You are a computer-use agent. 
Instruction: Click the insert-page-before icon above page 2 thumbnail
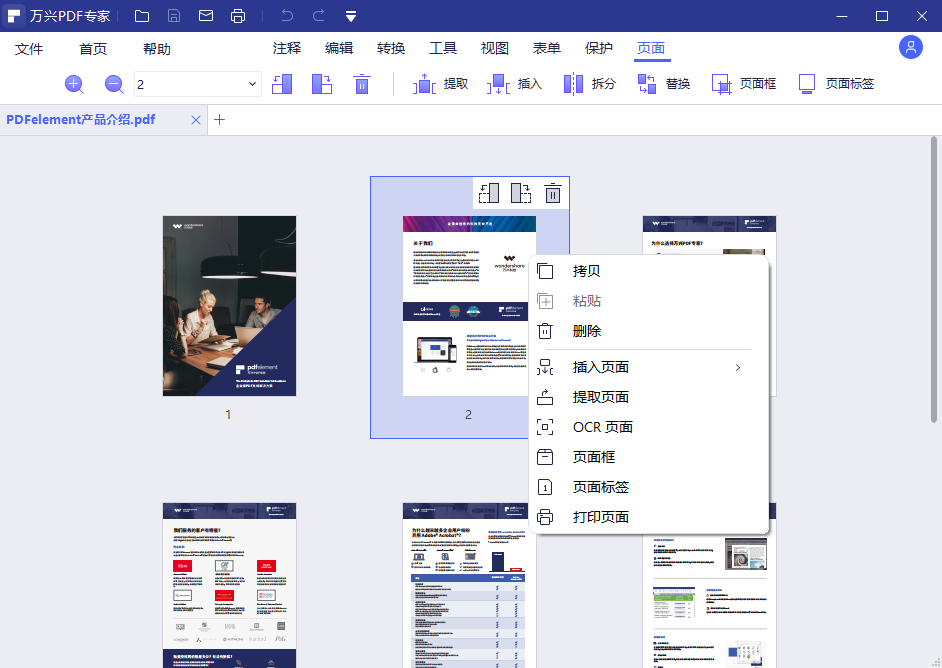(x=489, y=192)
